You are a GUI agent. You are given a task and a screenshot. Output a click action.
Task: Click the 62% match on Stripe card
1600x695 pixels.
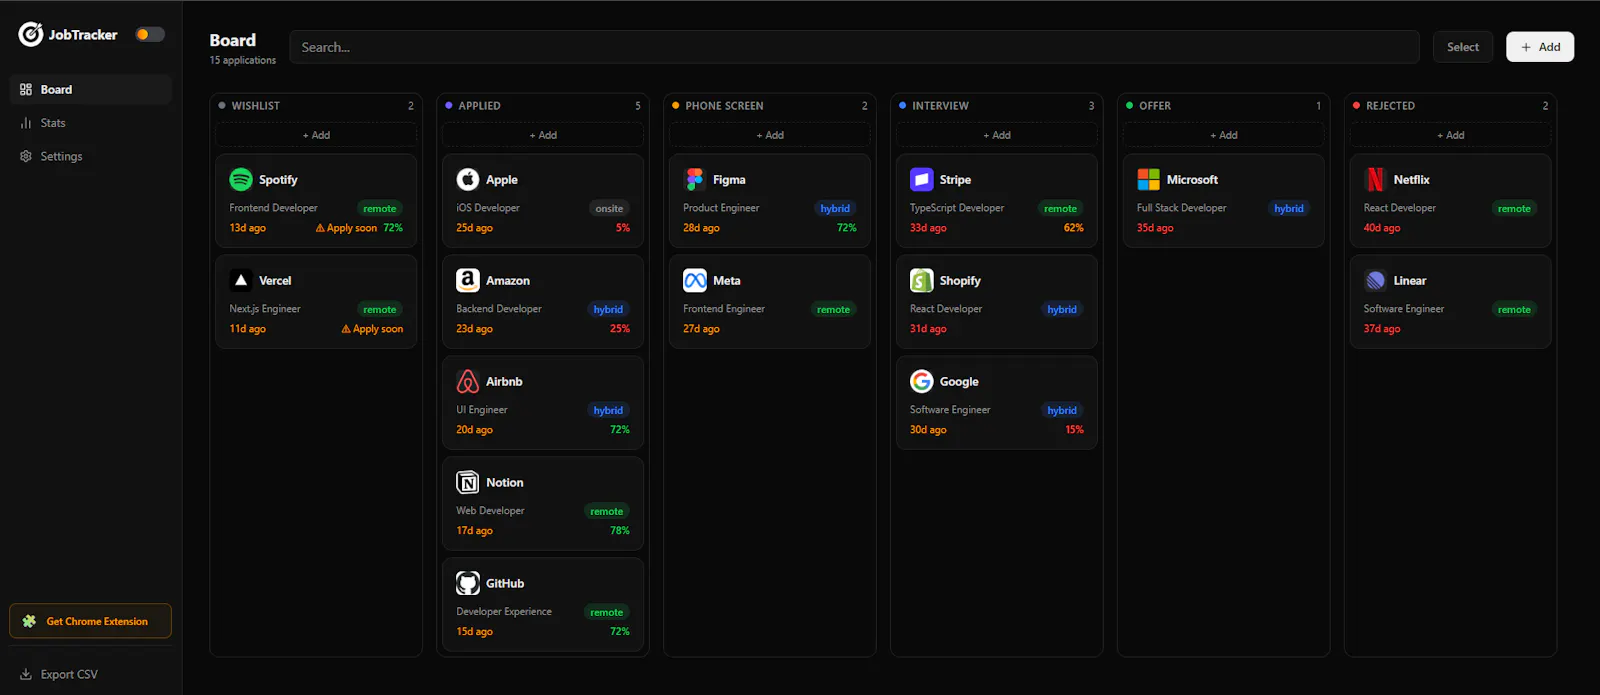click(1073, 228)
